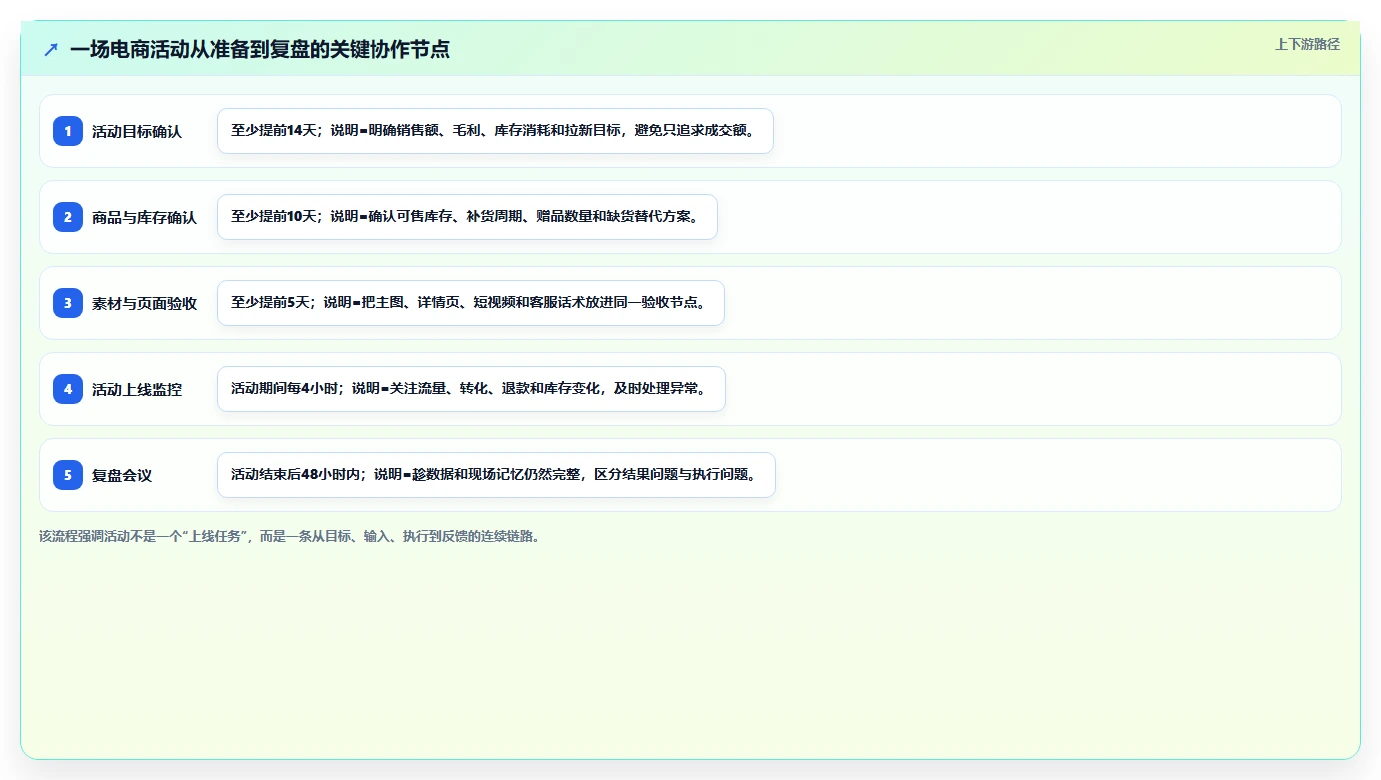
Task: Select the title 一场电商活动从准备到复盘的关键协作节点
Action: [x=260, y=49]
